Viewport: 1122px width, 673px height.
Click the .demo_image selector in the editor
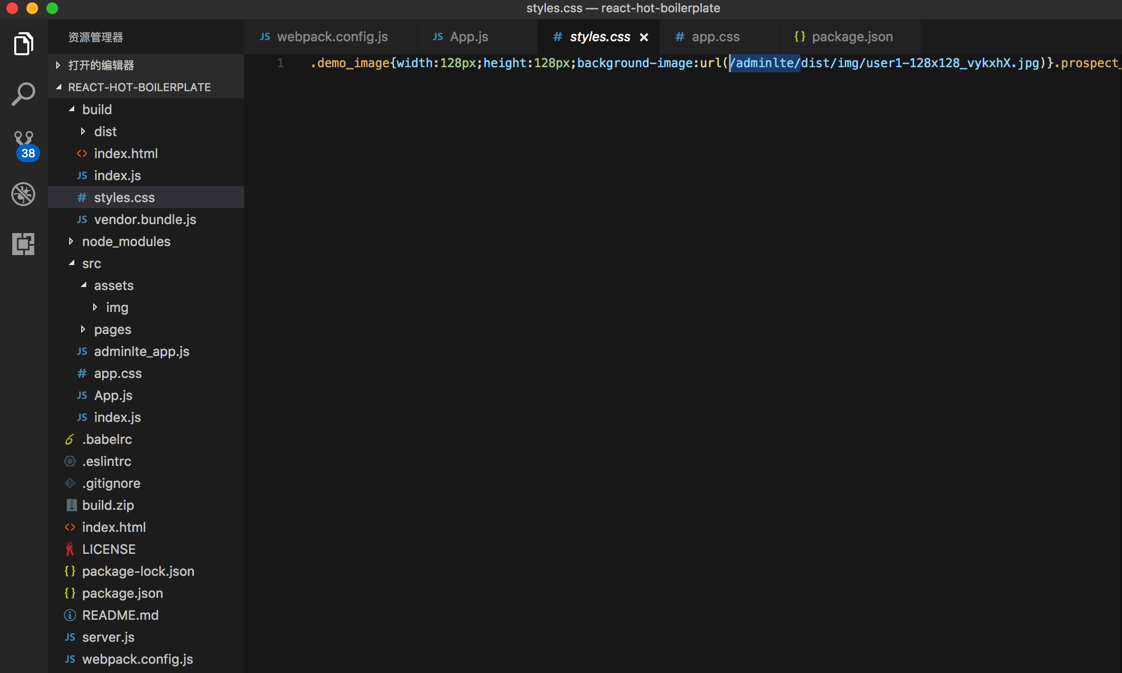tap(350, 63)
